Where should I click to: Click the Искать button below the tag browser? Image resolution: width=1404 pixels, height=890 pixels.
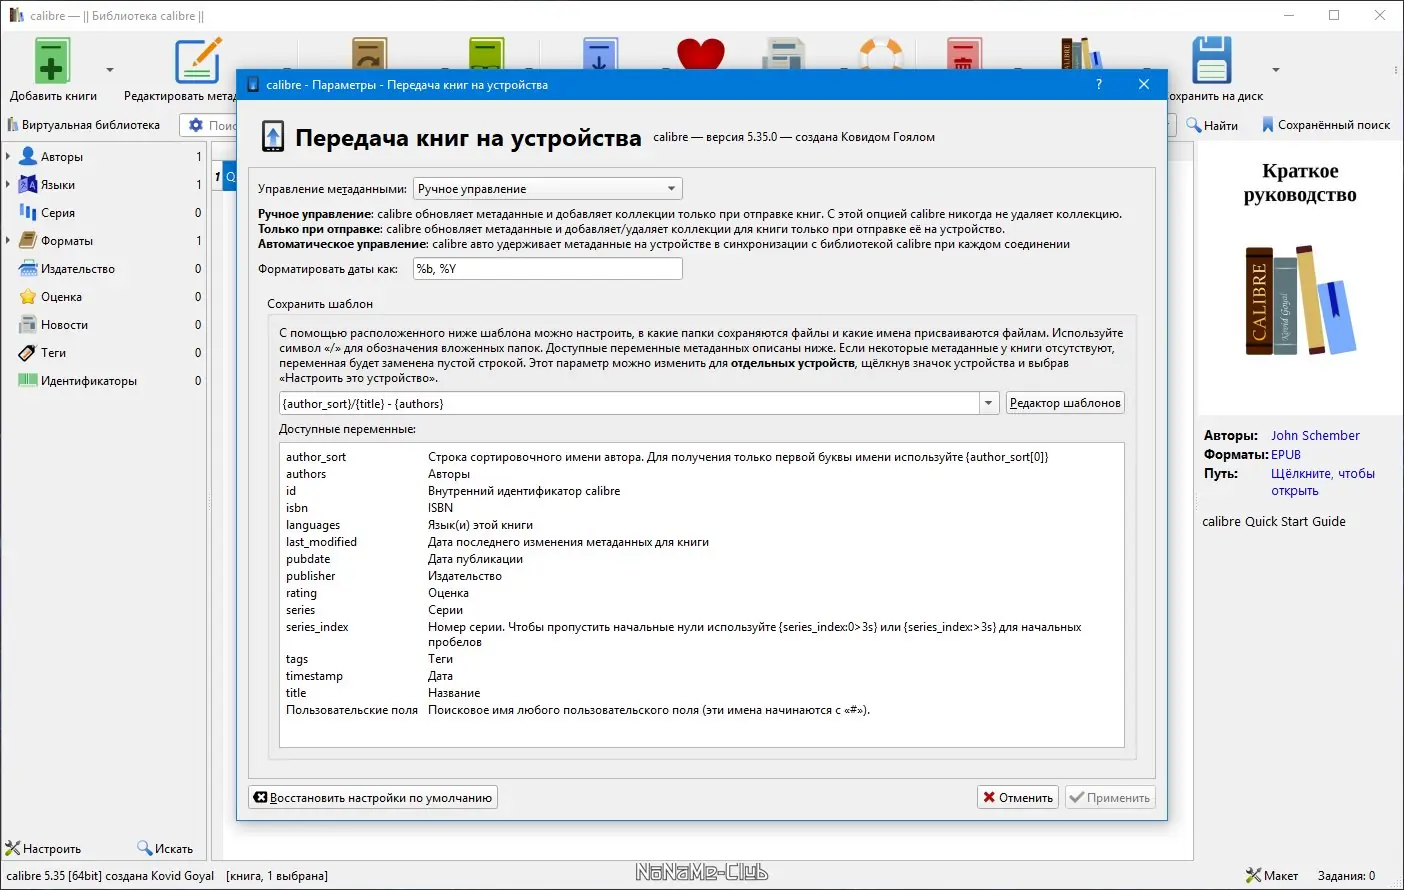[166, 849]
